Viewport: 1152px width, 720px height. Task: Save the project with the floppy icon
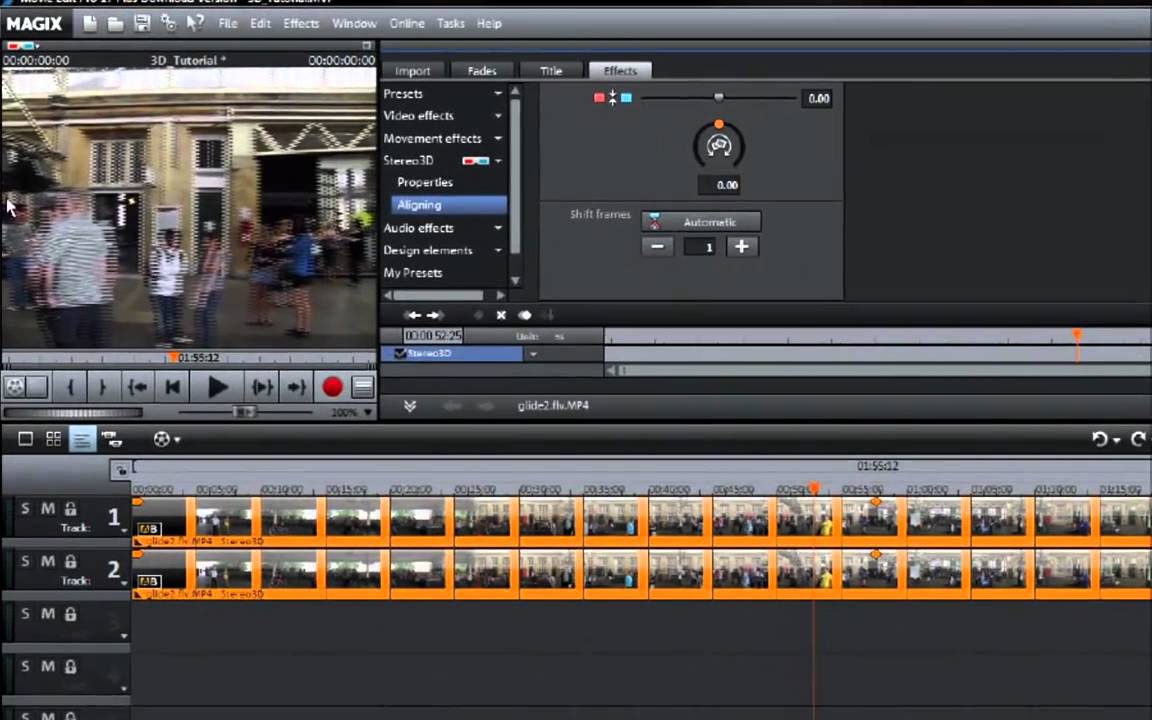point(142,24)
